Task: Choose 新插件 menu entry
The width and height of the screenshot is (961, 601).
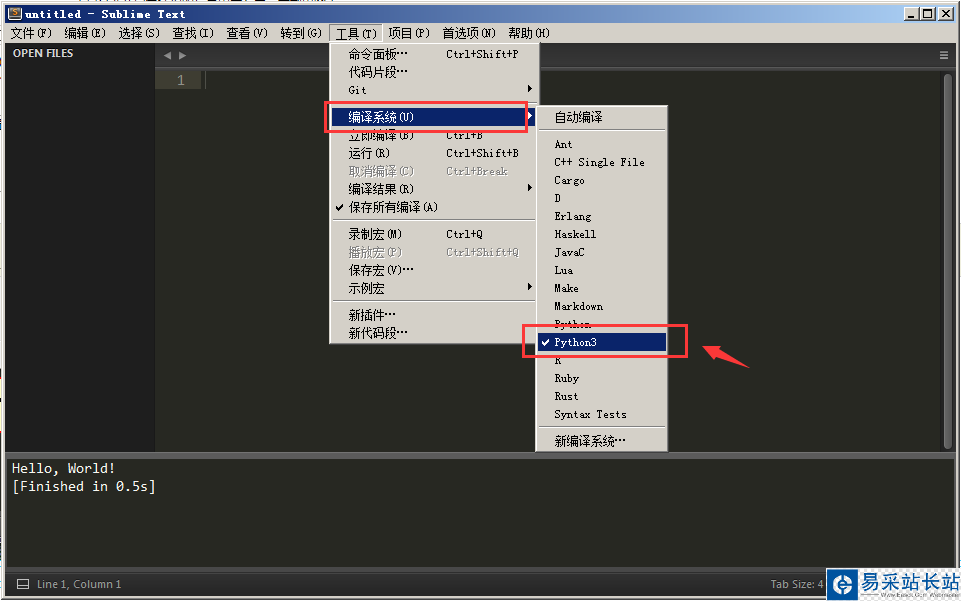Action: click(434, 315)
